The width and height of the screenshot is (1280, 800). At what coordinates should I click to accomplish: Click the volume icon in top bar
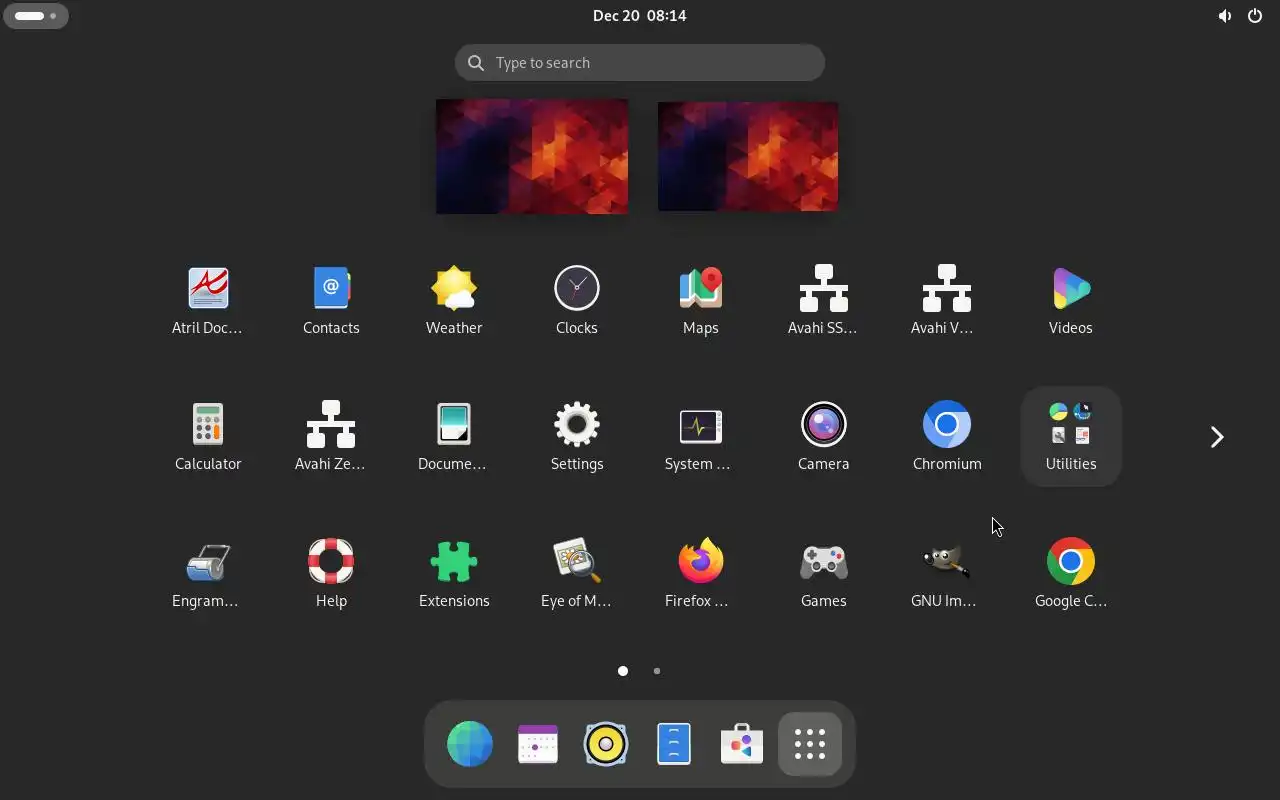pyautogui.click(x=1224, y=16)
